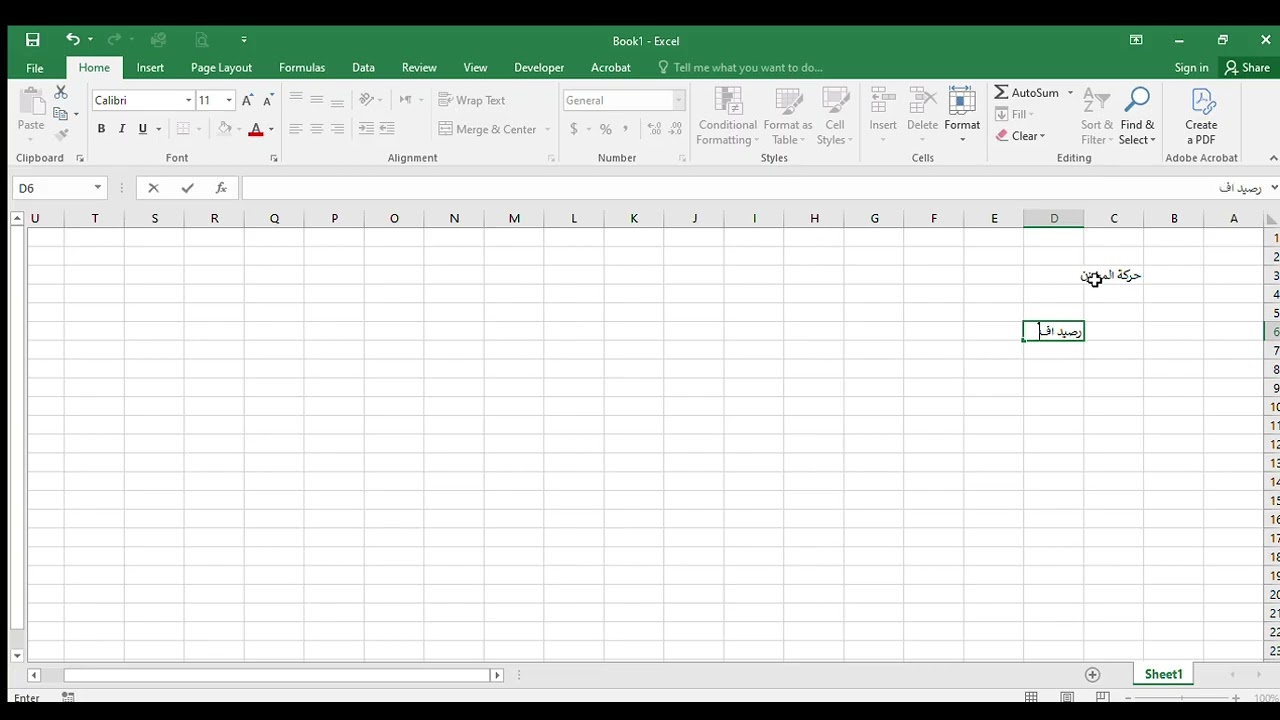Toggle Underline formatting
The height and width of the screenshot is (720, 1280).
click(143, 129)
